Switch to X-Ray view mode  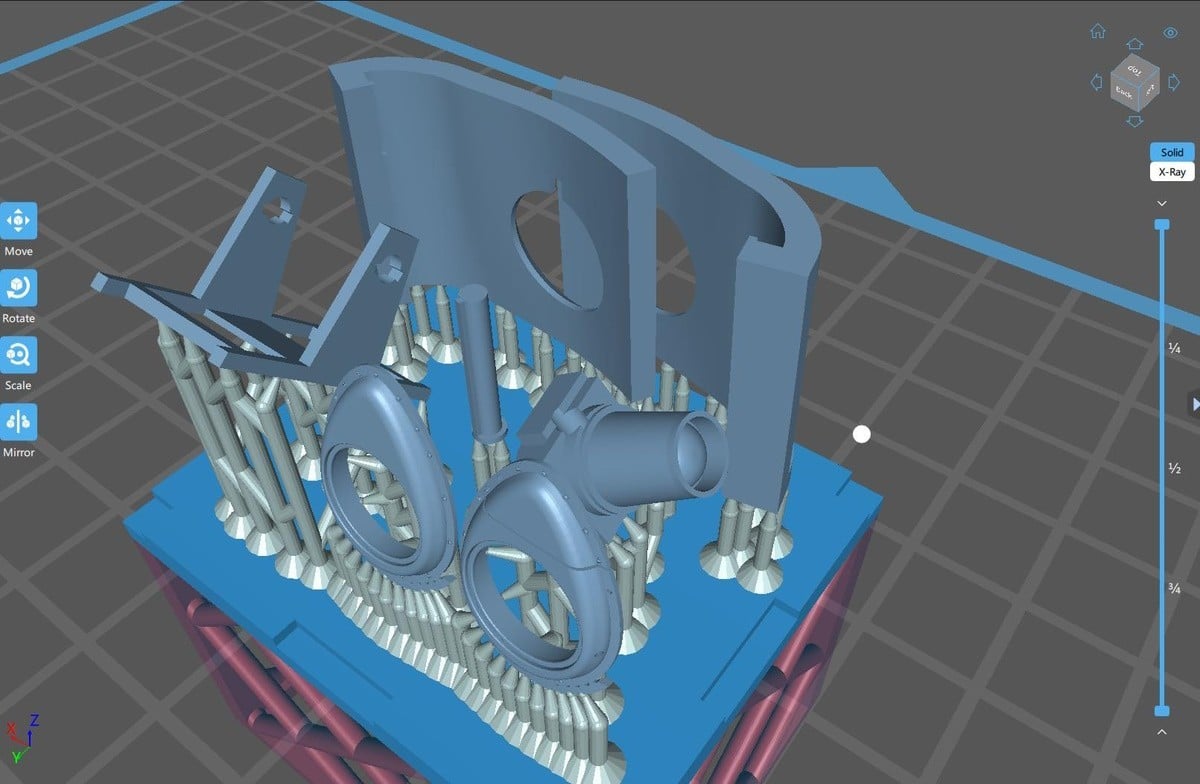click(x=1171, y=172)
